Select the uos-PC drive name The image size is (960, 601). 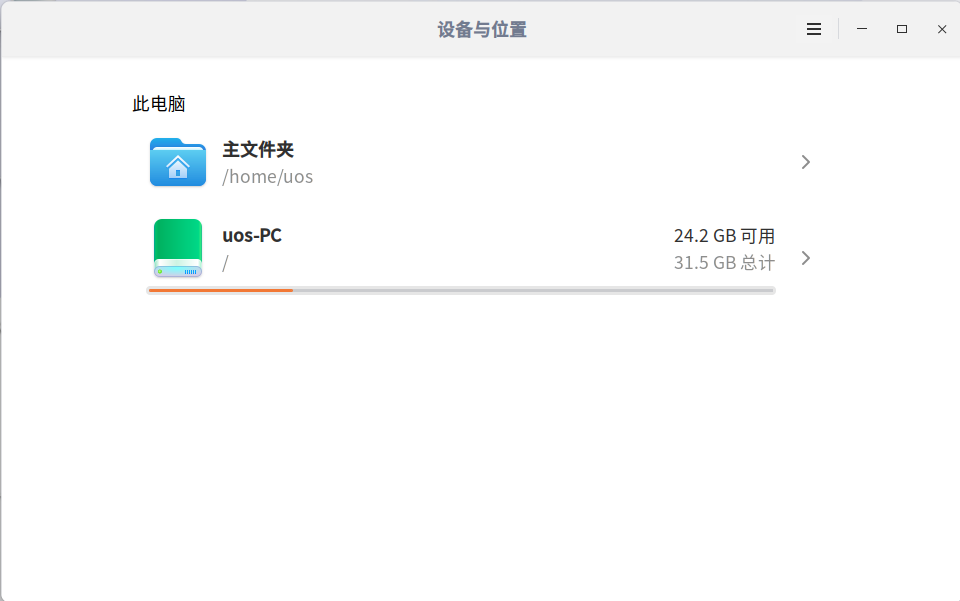252,236
